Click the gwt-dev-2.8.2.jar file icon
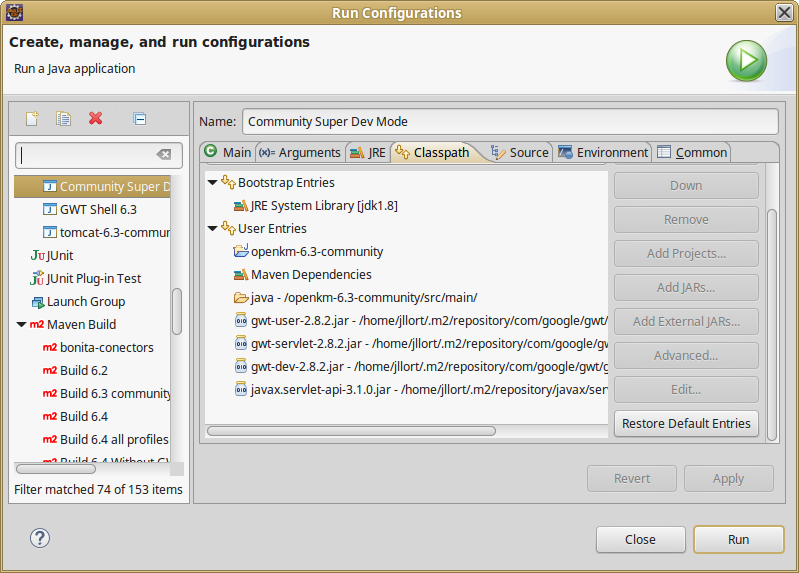799x573 pixels. click(x=241, y=366)
